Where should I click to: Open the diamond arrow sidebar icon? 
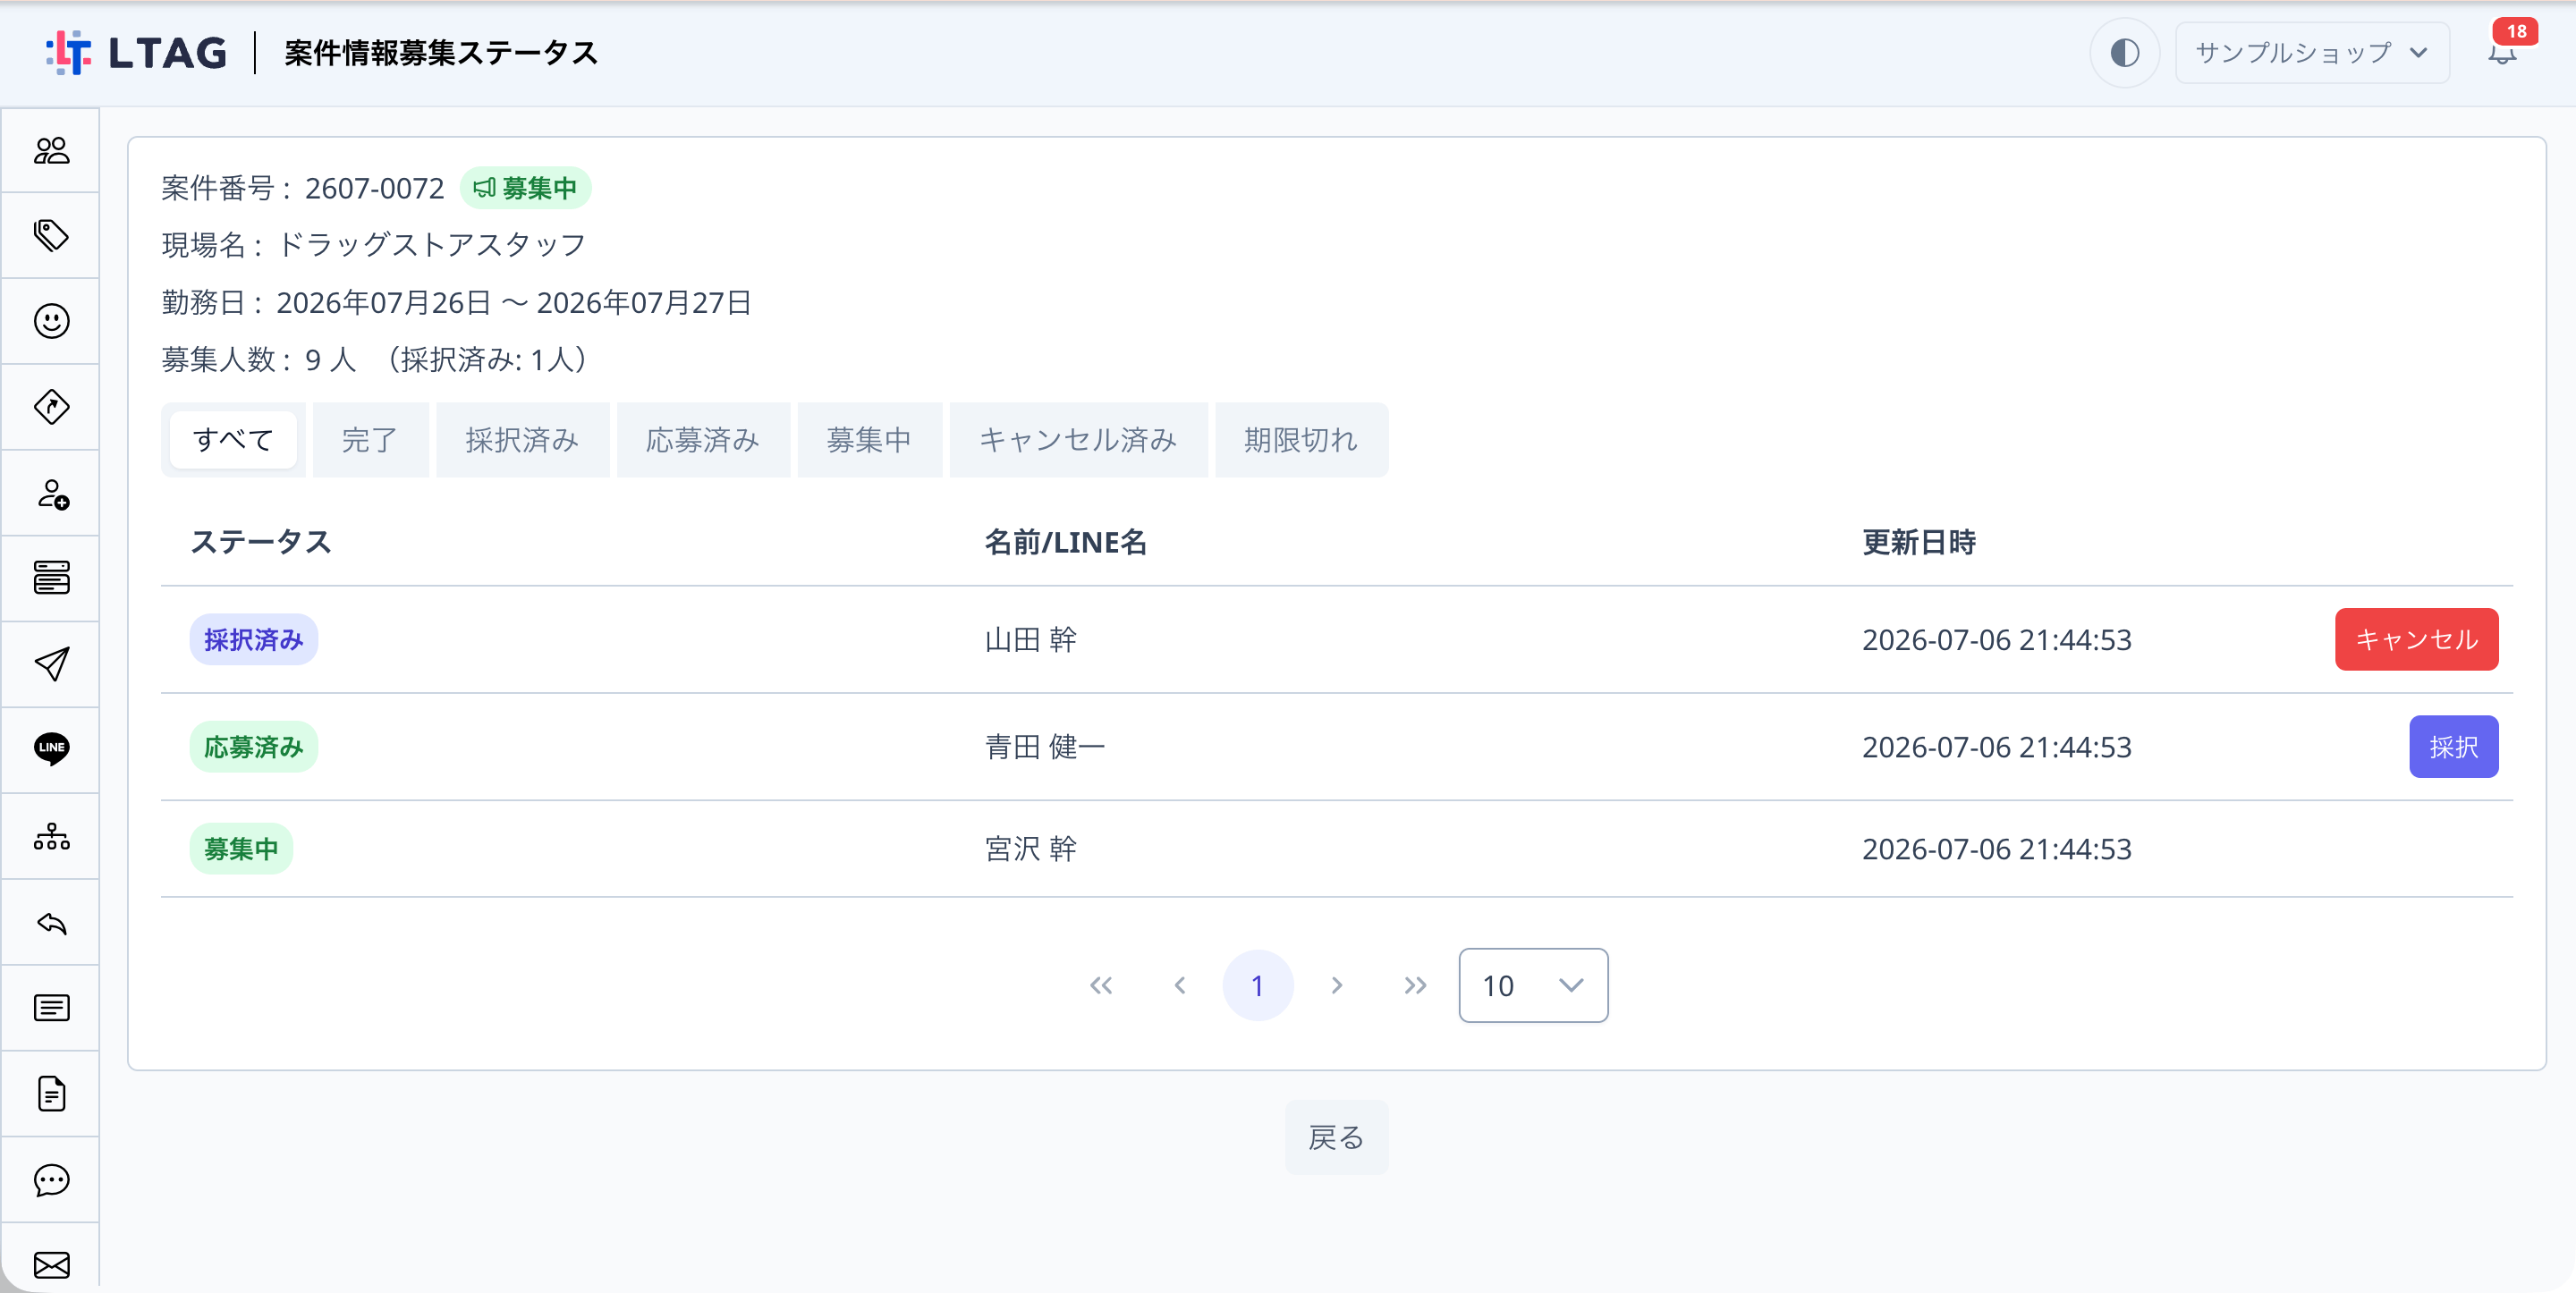point(51,407)
